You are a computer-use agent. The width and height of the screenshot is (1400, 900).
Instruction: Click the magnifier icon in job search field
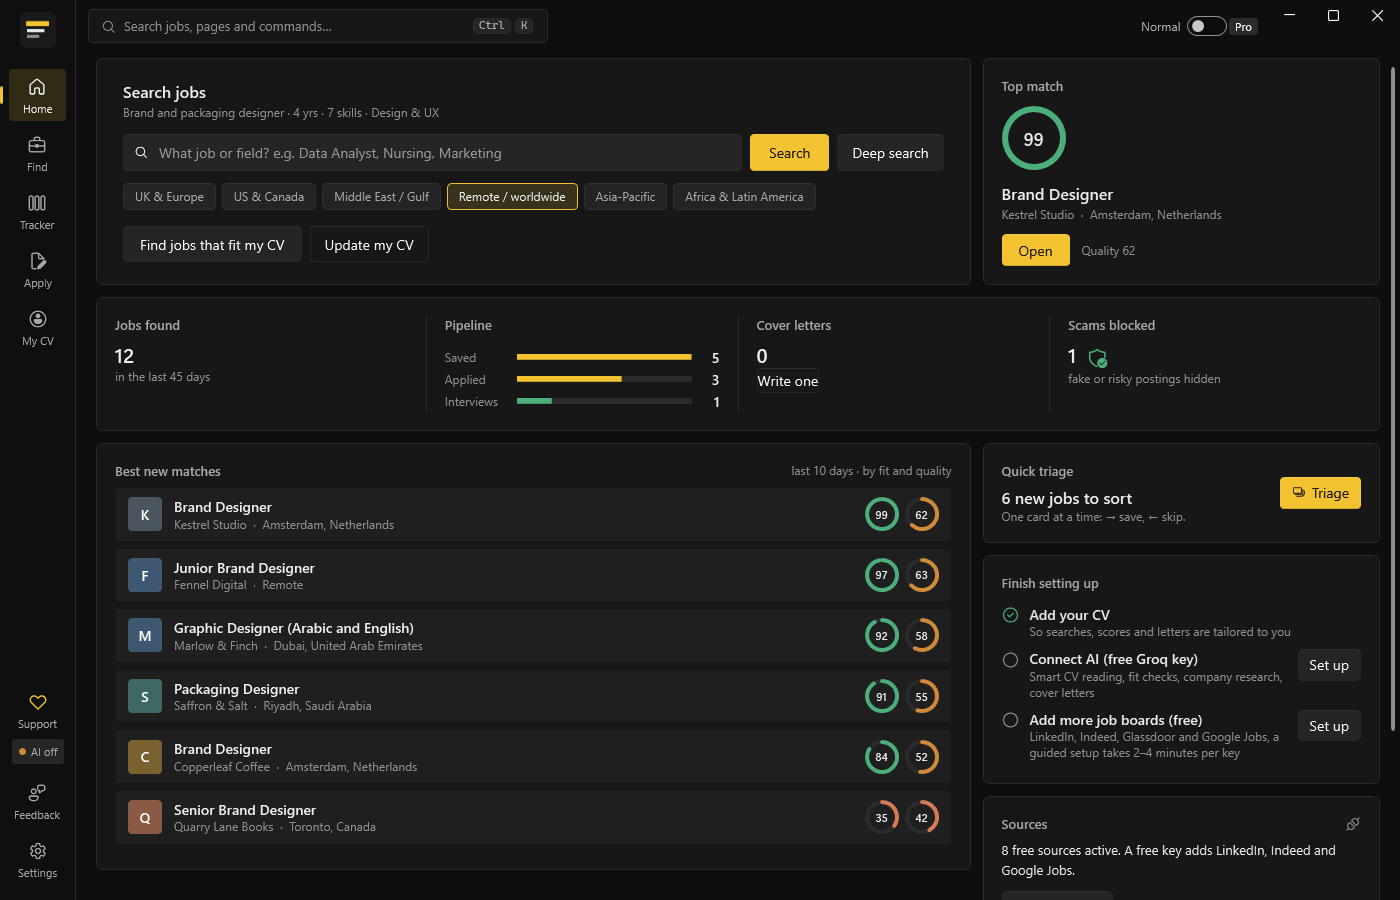tap(141, 153)
